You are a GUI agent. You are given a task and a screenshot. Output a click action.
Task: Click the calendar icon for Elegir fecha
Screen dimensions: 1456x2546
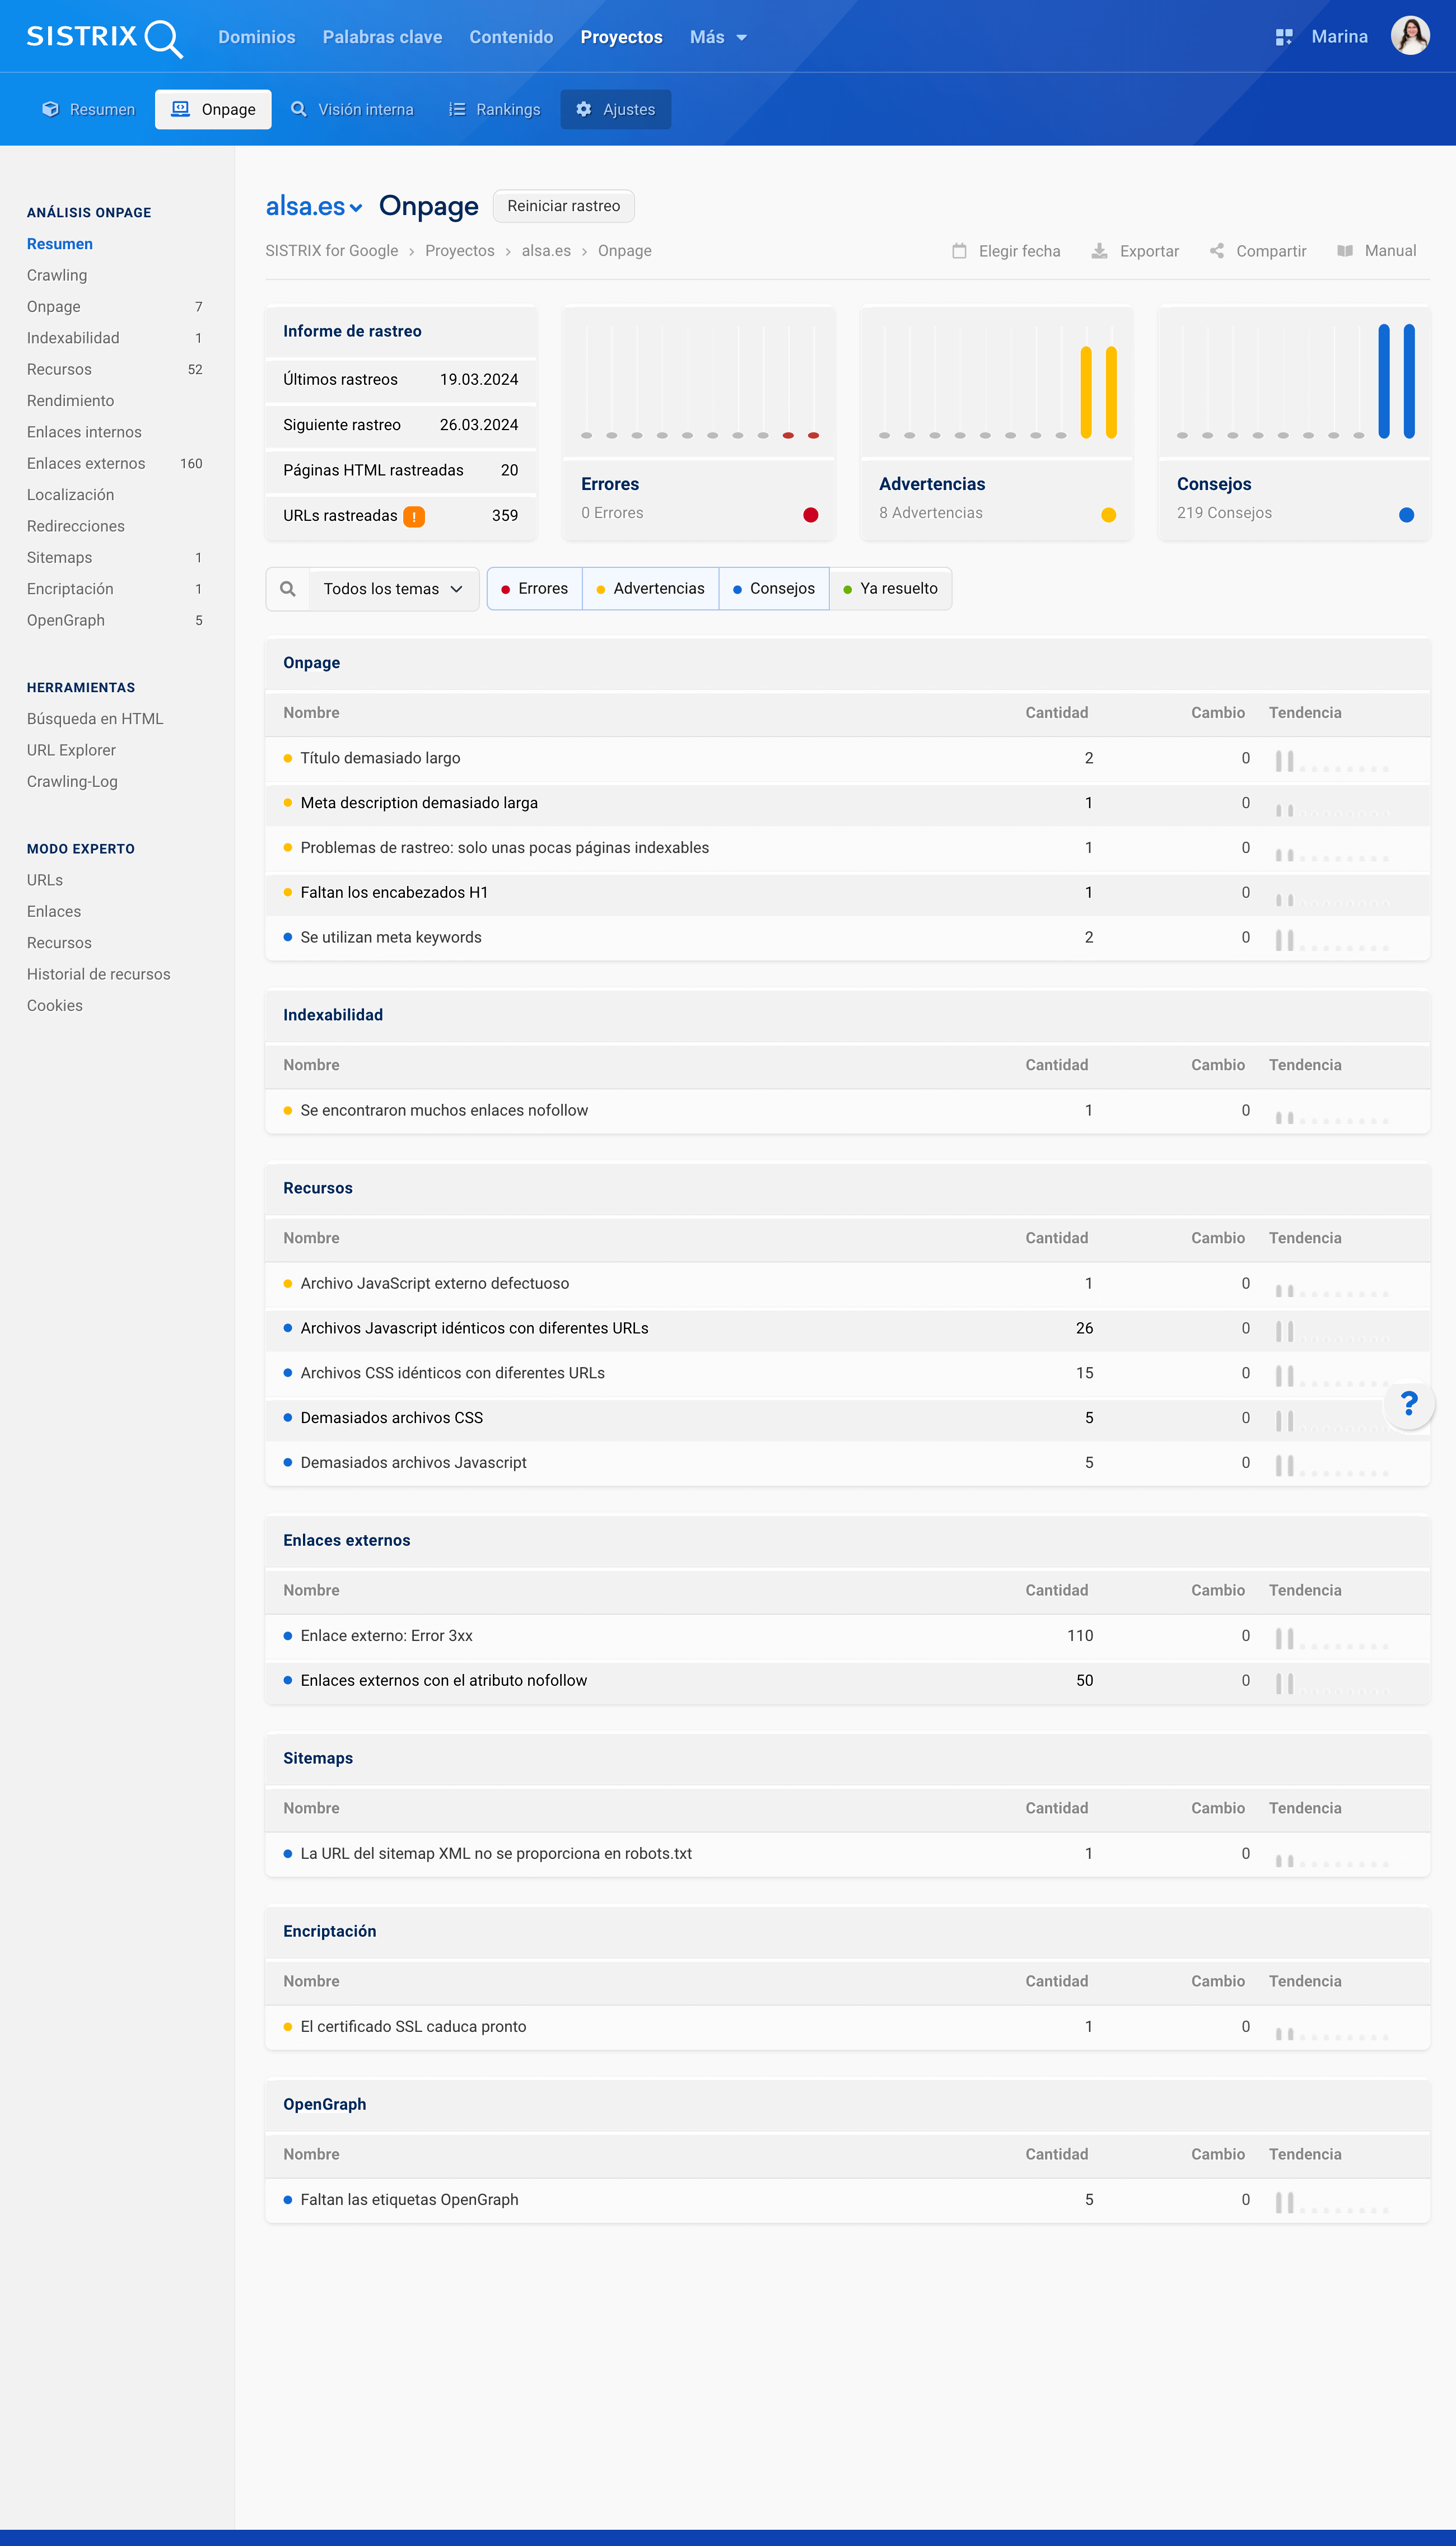[x=959, y=251]
